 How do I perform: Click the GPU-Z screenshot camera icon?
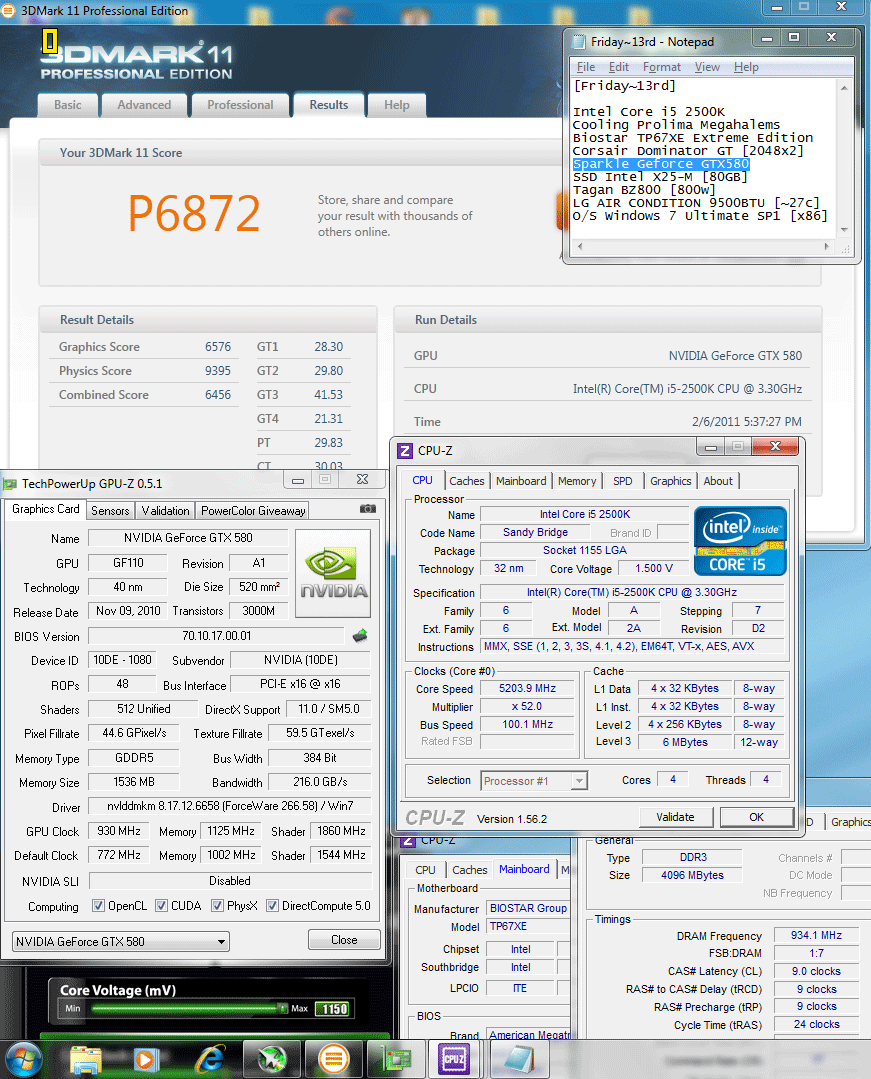click(x=368, y=509)
